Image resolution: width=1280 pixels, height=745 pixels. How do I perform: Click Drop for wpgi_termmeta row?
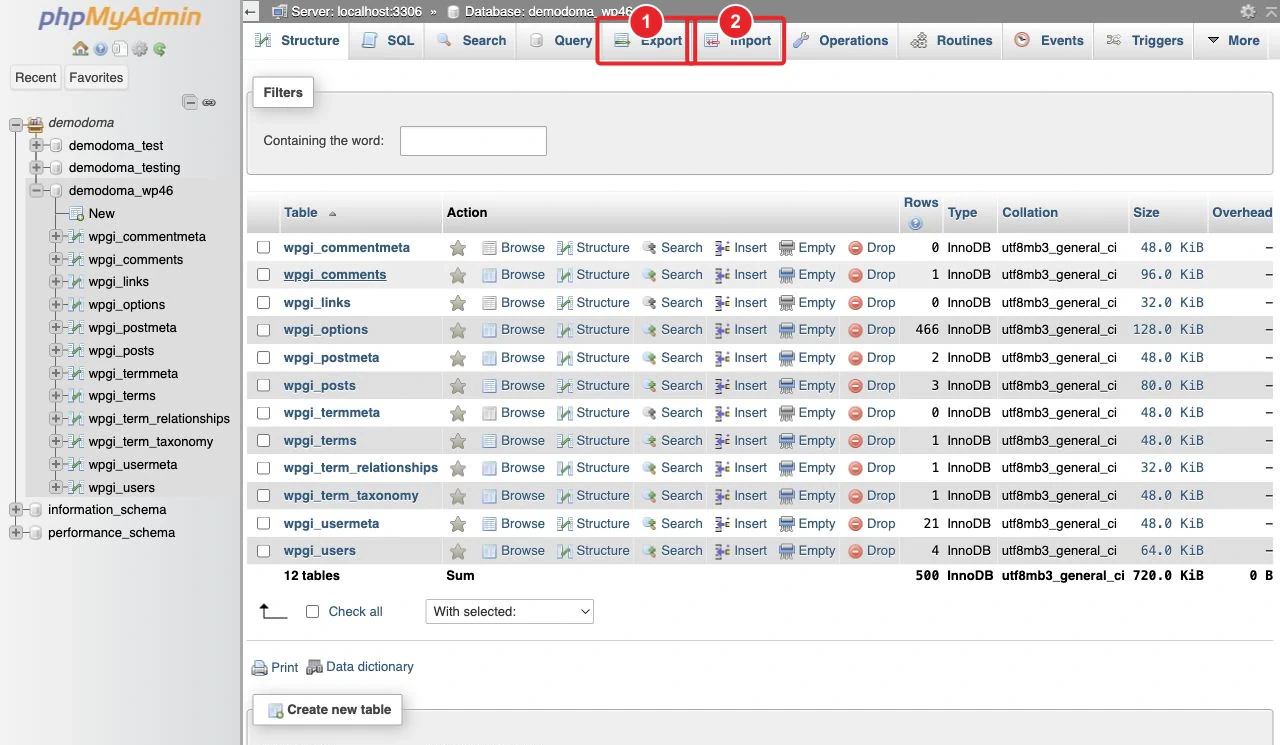872,413
